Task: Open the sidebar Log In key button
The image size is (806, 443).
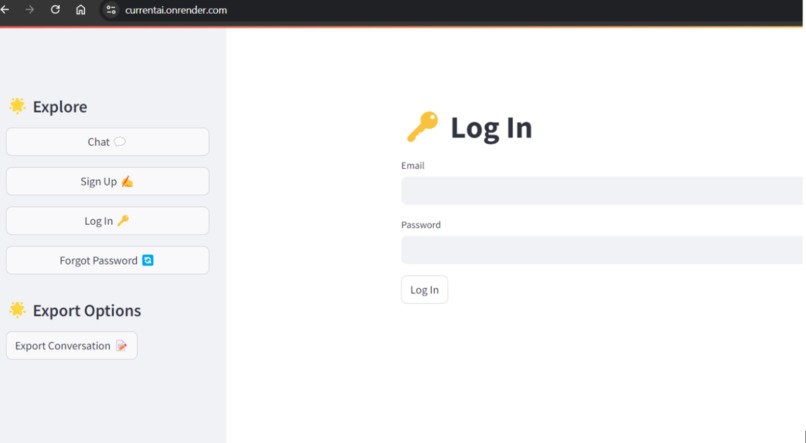Action: (107, 221)
